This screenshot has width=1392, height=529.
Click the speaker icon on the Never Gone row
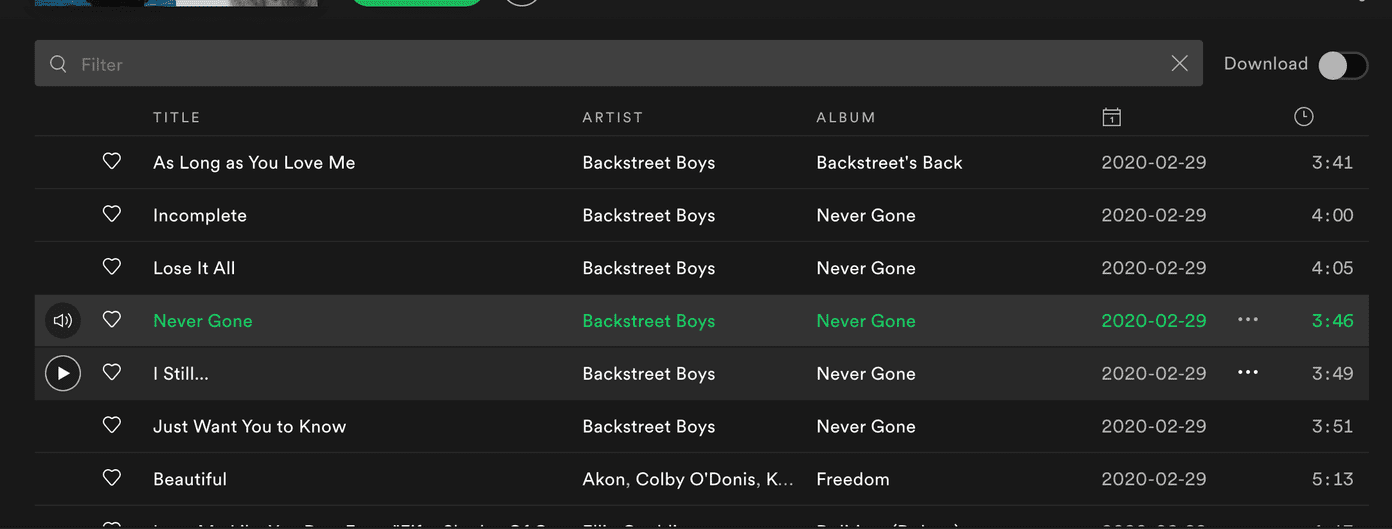(x=63, y=321)
